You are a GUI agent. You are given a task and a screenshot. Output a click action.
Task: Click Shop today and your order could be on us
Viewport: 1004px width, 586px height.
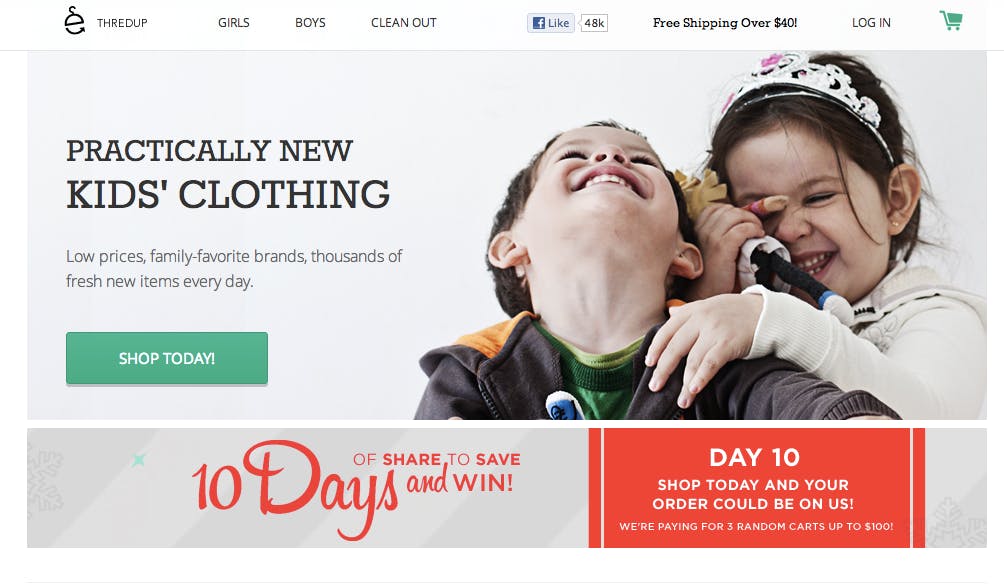753,494
